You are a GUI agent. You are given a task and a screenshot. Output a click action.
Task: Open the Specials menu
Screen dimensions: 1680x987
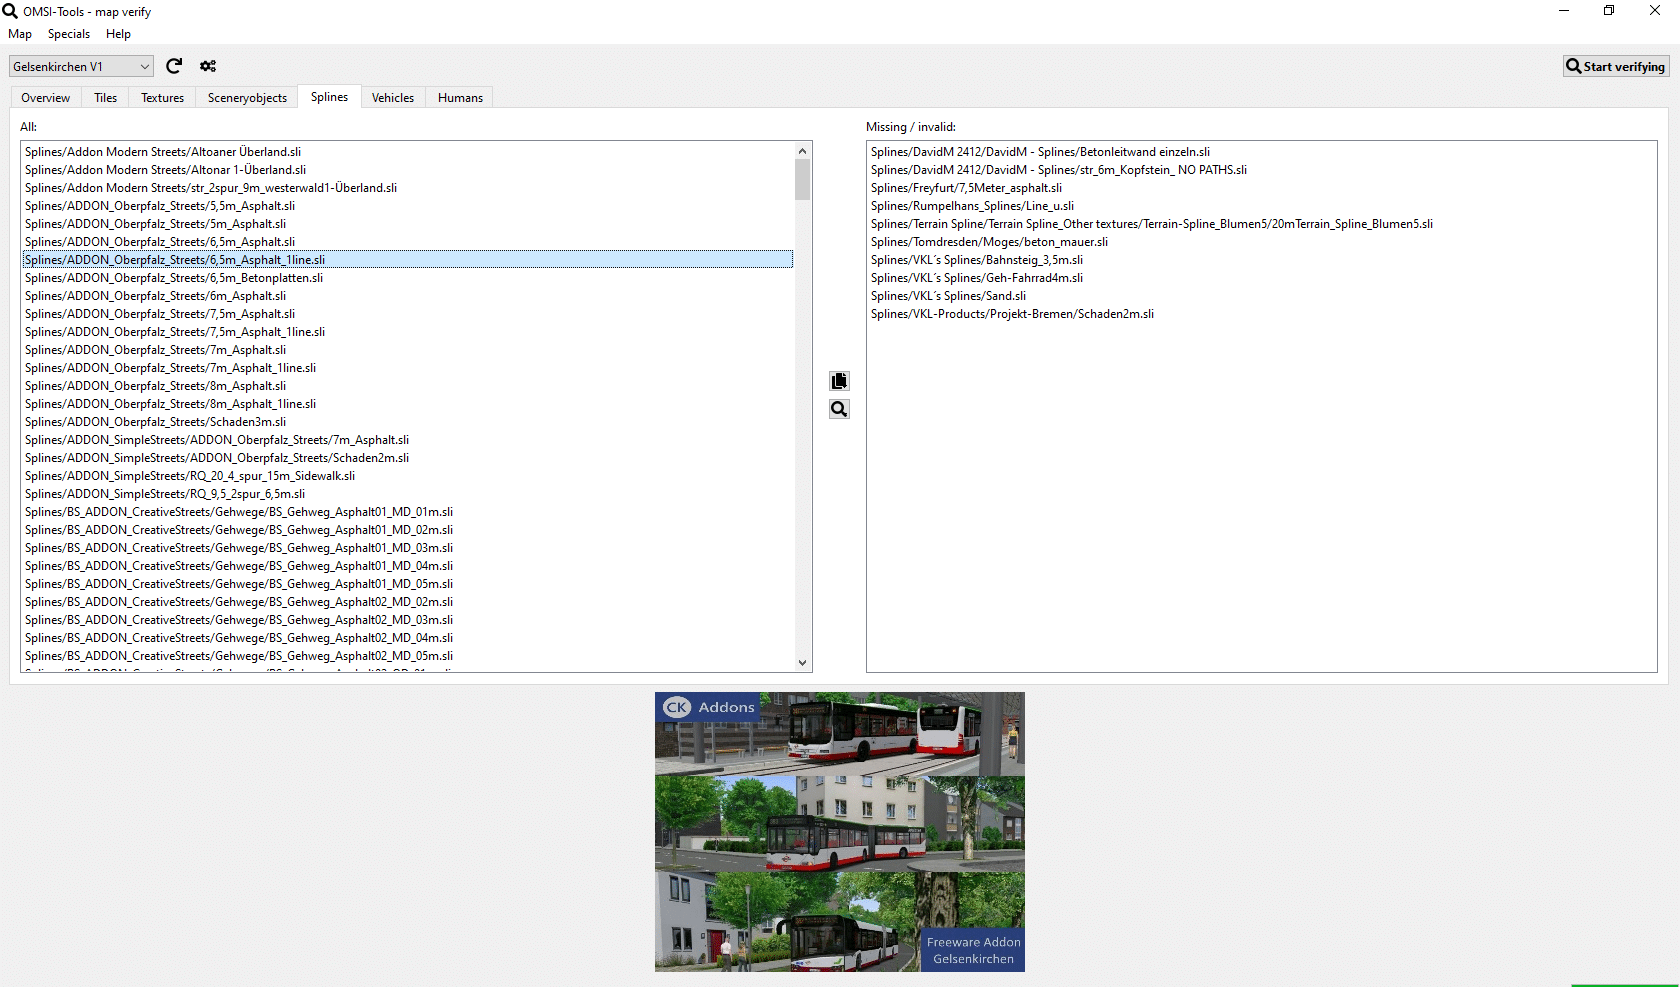(x=68, y=34)
